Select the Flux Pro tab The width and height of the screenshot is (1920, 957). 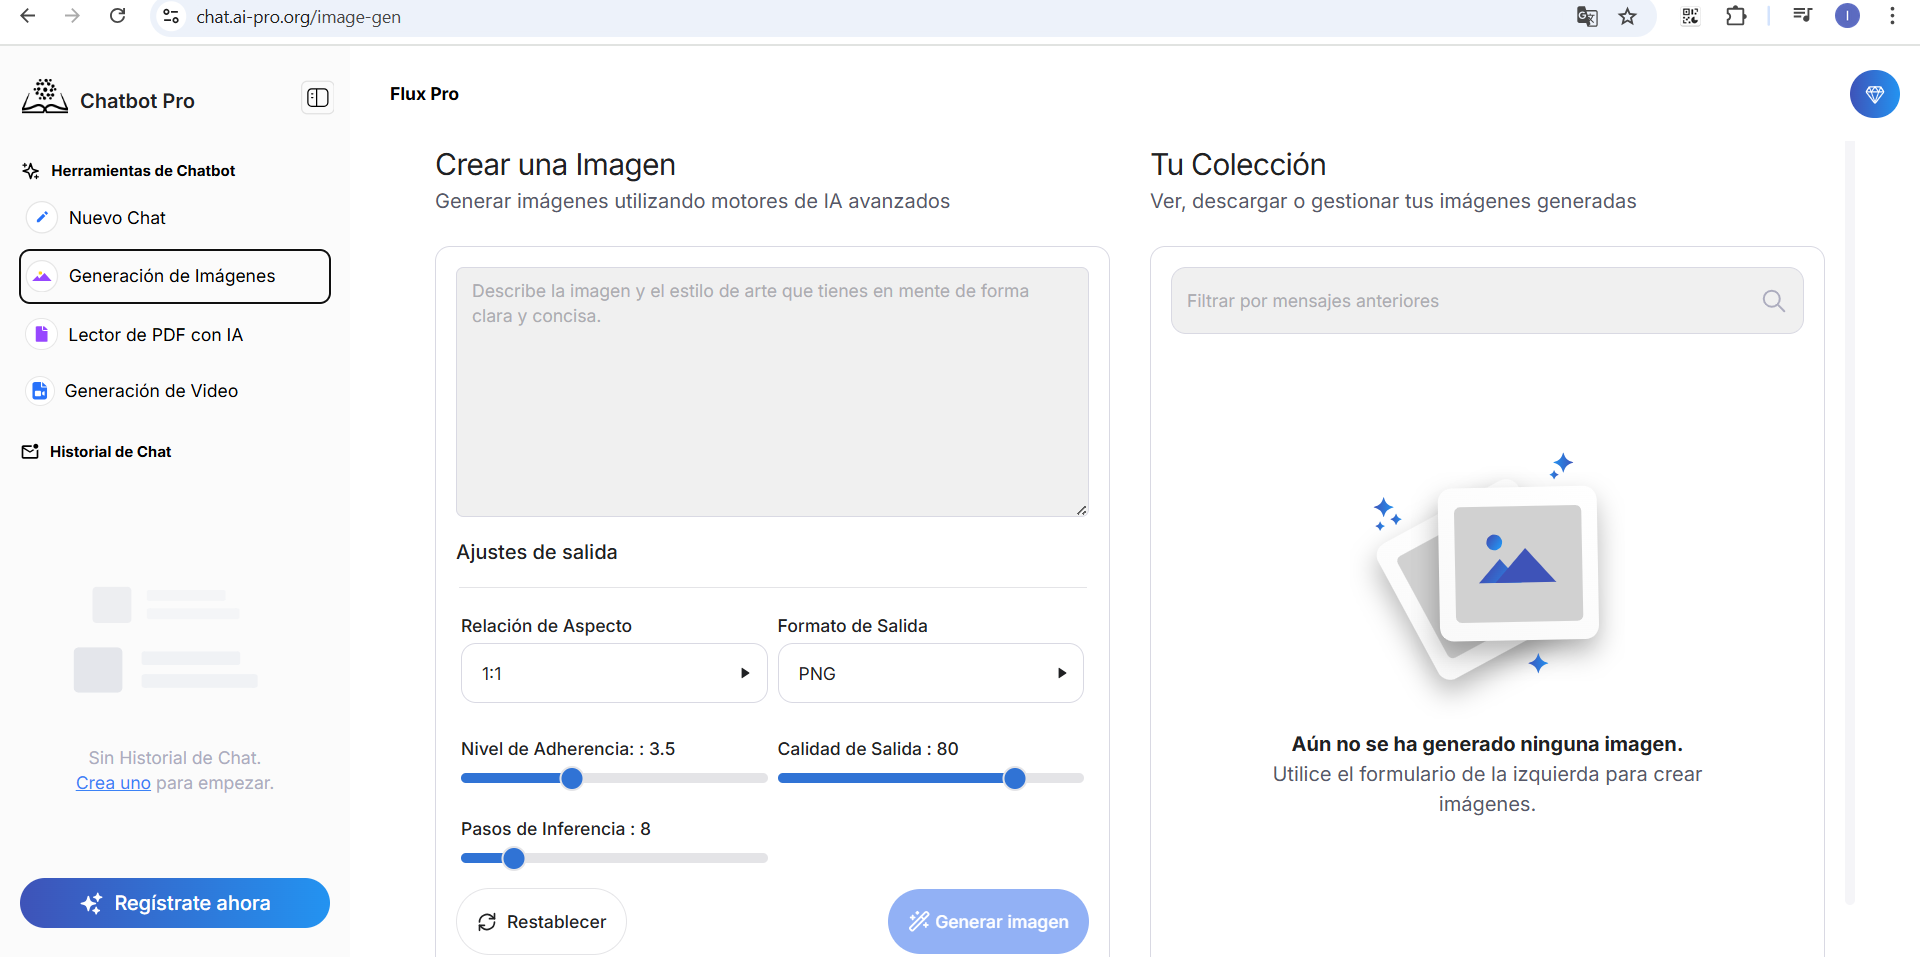click(x=424, y=93)
